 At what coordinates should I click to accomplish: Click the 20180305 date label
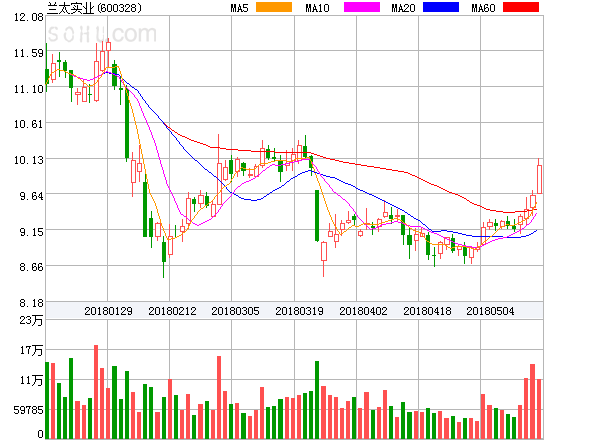(x=235, y=311)
